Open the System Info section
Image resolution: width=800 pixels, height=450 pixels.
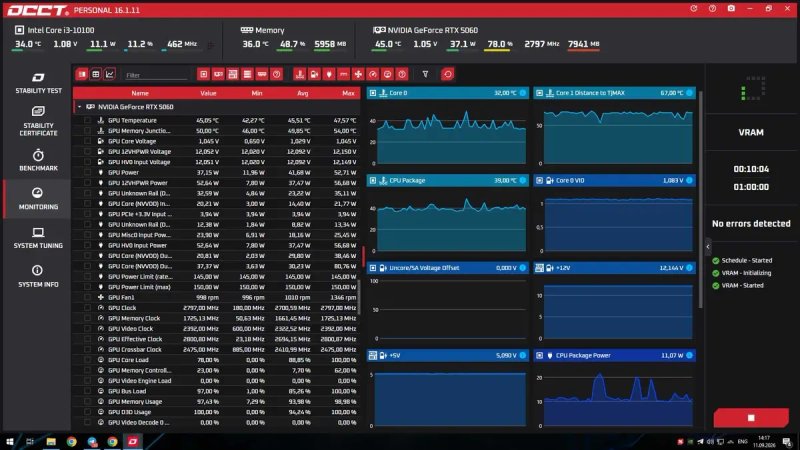pos(38,276)
